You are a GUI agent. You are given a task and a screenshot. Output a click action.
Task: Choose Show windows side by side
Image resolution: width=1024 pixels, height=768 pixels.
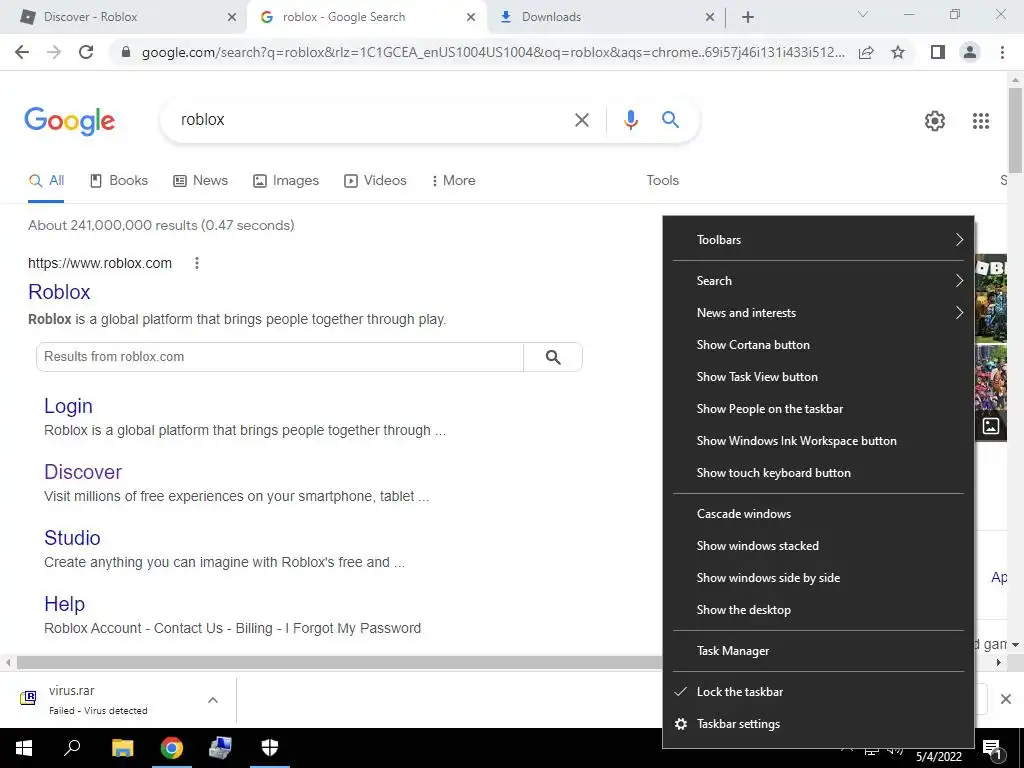tap(818, 578)
